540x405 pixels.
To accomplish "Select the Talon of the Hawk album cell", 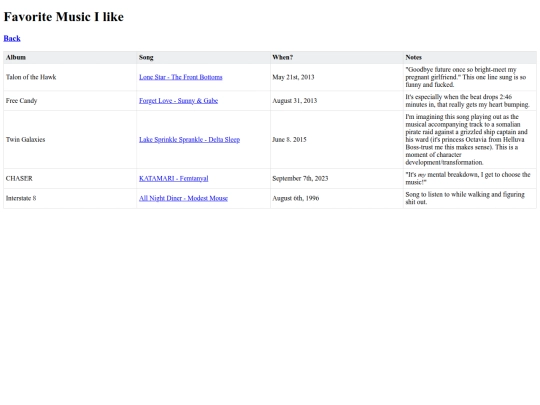I will pyautogui.click(x=70, y=77).
